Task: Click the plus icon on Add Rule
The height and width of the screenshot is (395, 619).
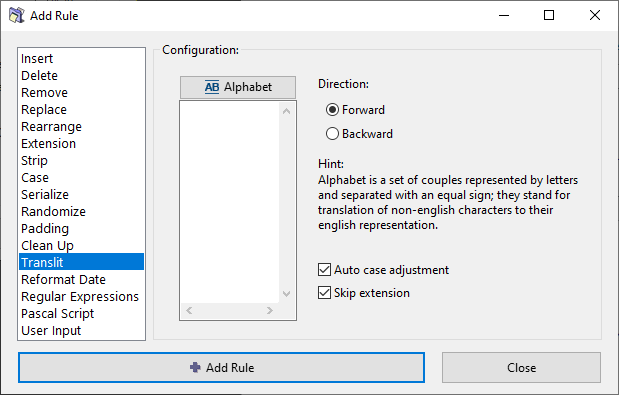Action: pyautogui.click(x=195, y=367)
